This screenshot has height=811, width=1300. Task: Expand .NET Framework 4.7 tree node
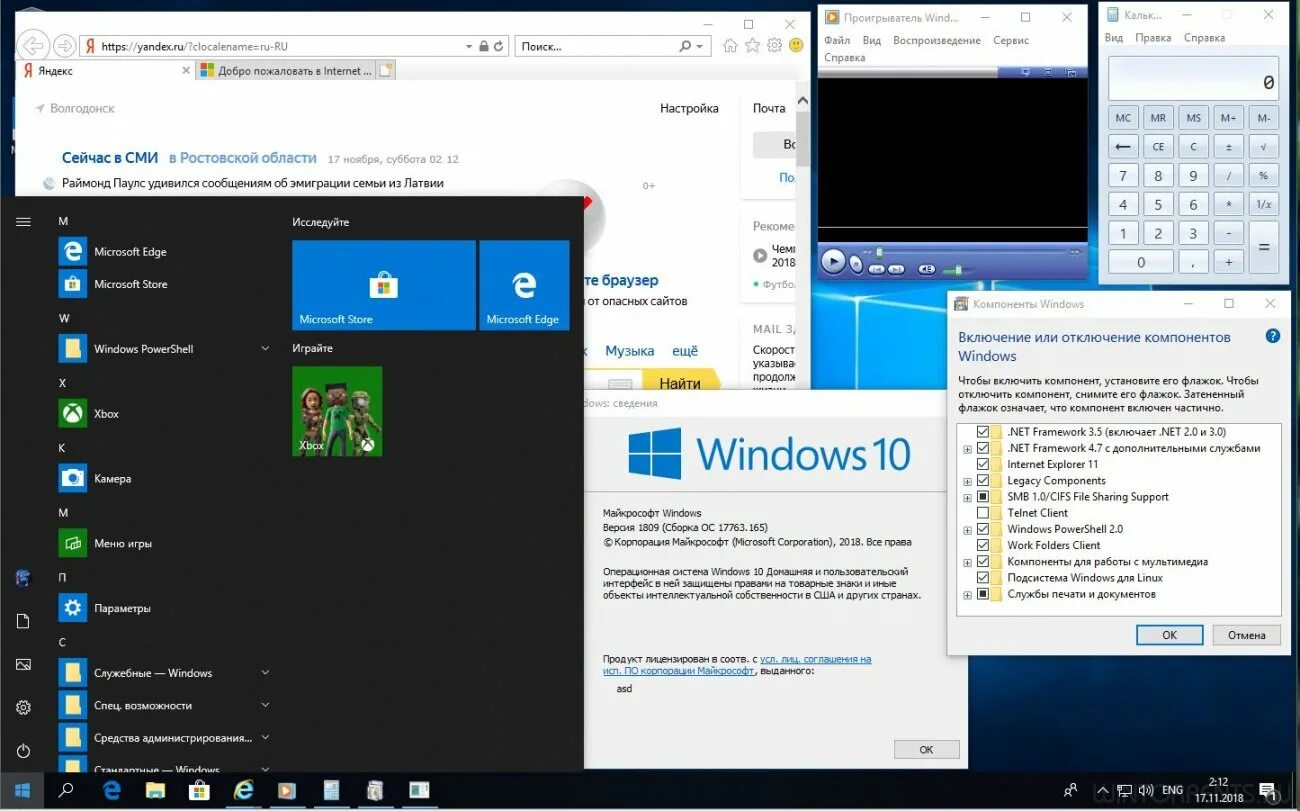click(967, 449)
